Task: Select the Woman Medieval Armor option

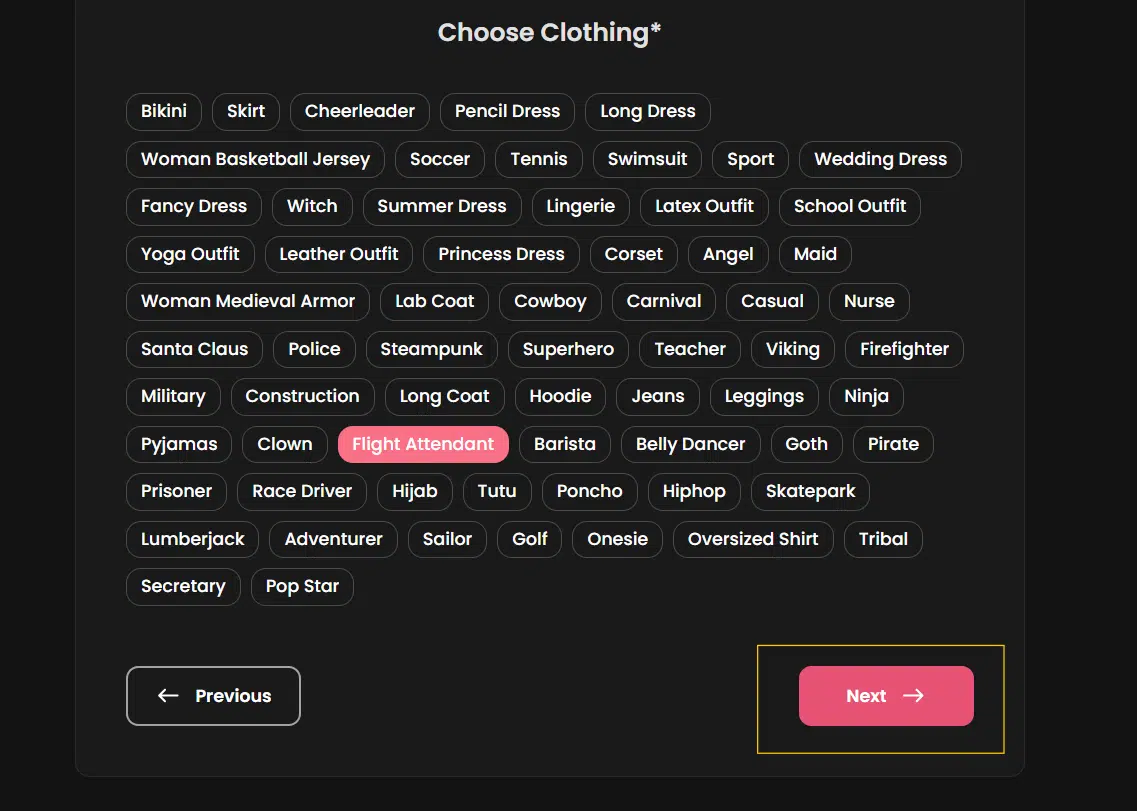Action: pyautogui.click(x=247, y=301)
